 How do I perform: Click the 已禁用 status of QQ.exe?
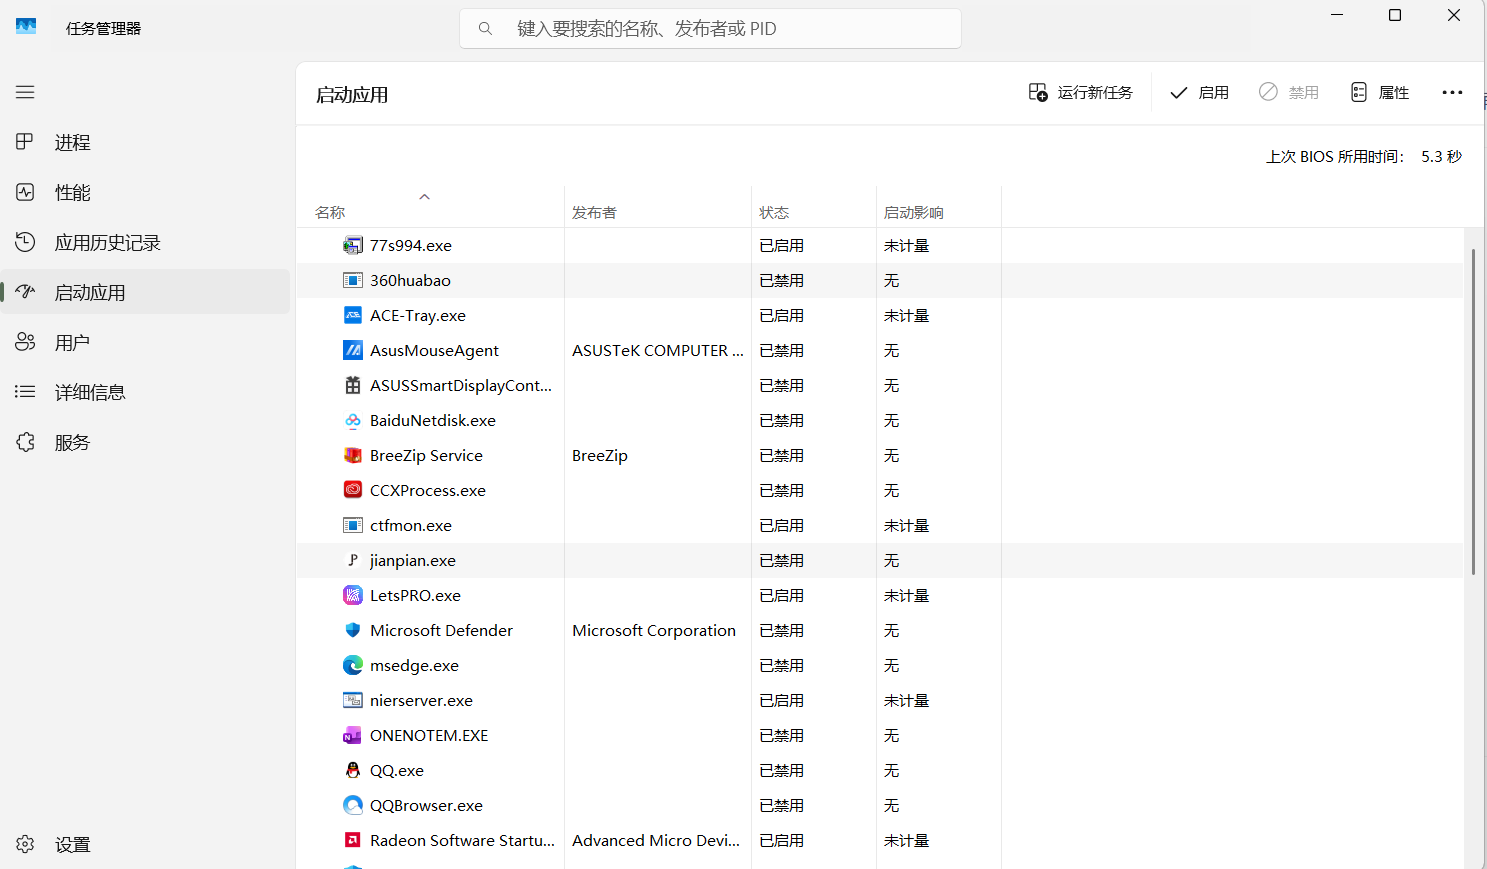click(x=781, y=770)
